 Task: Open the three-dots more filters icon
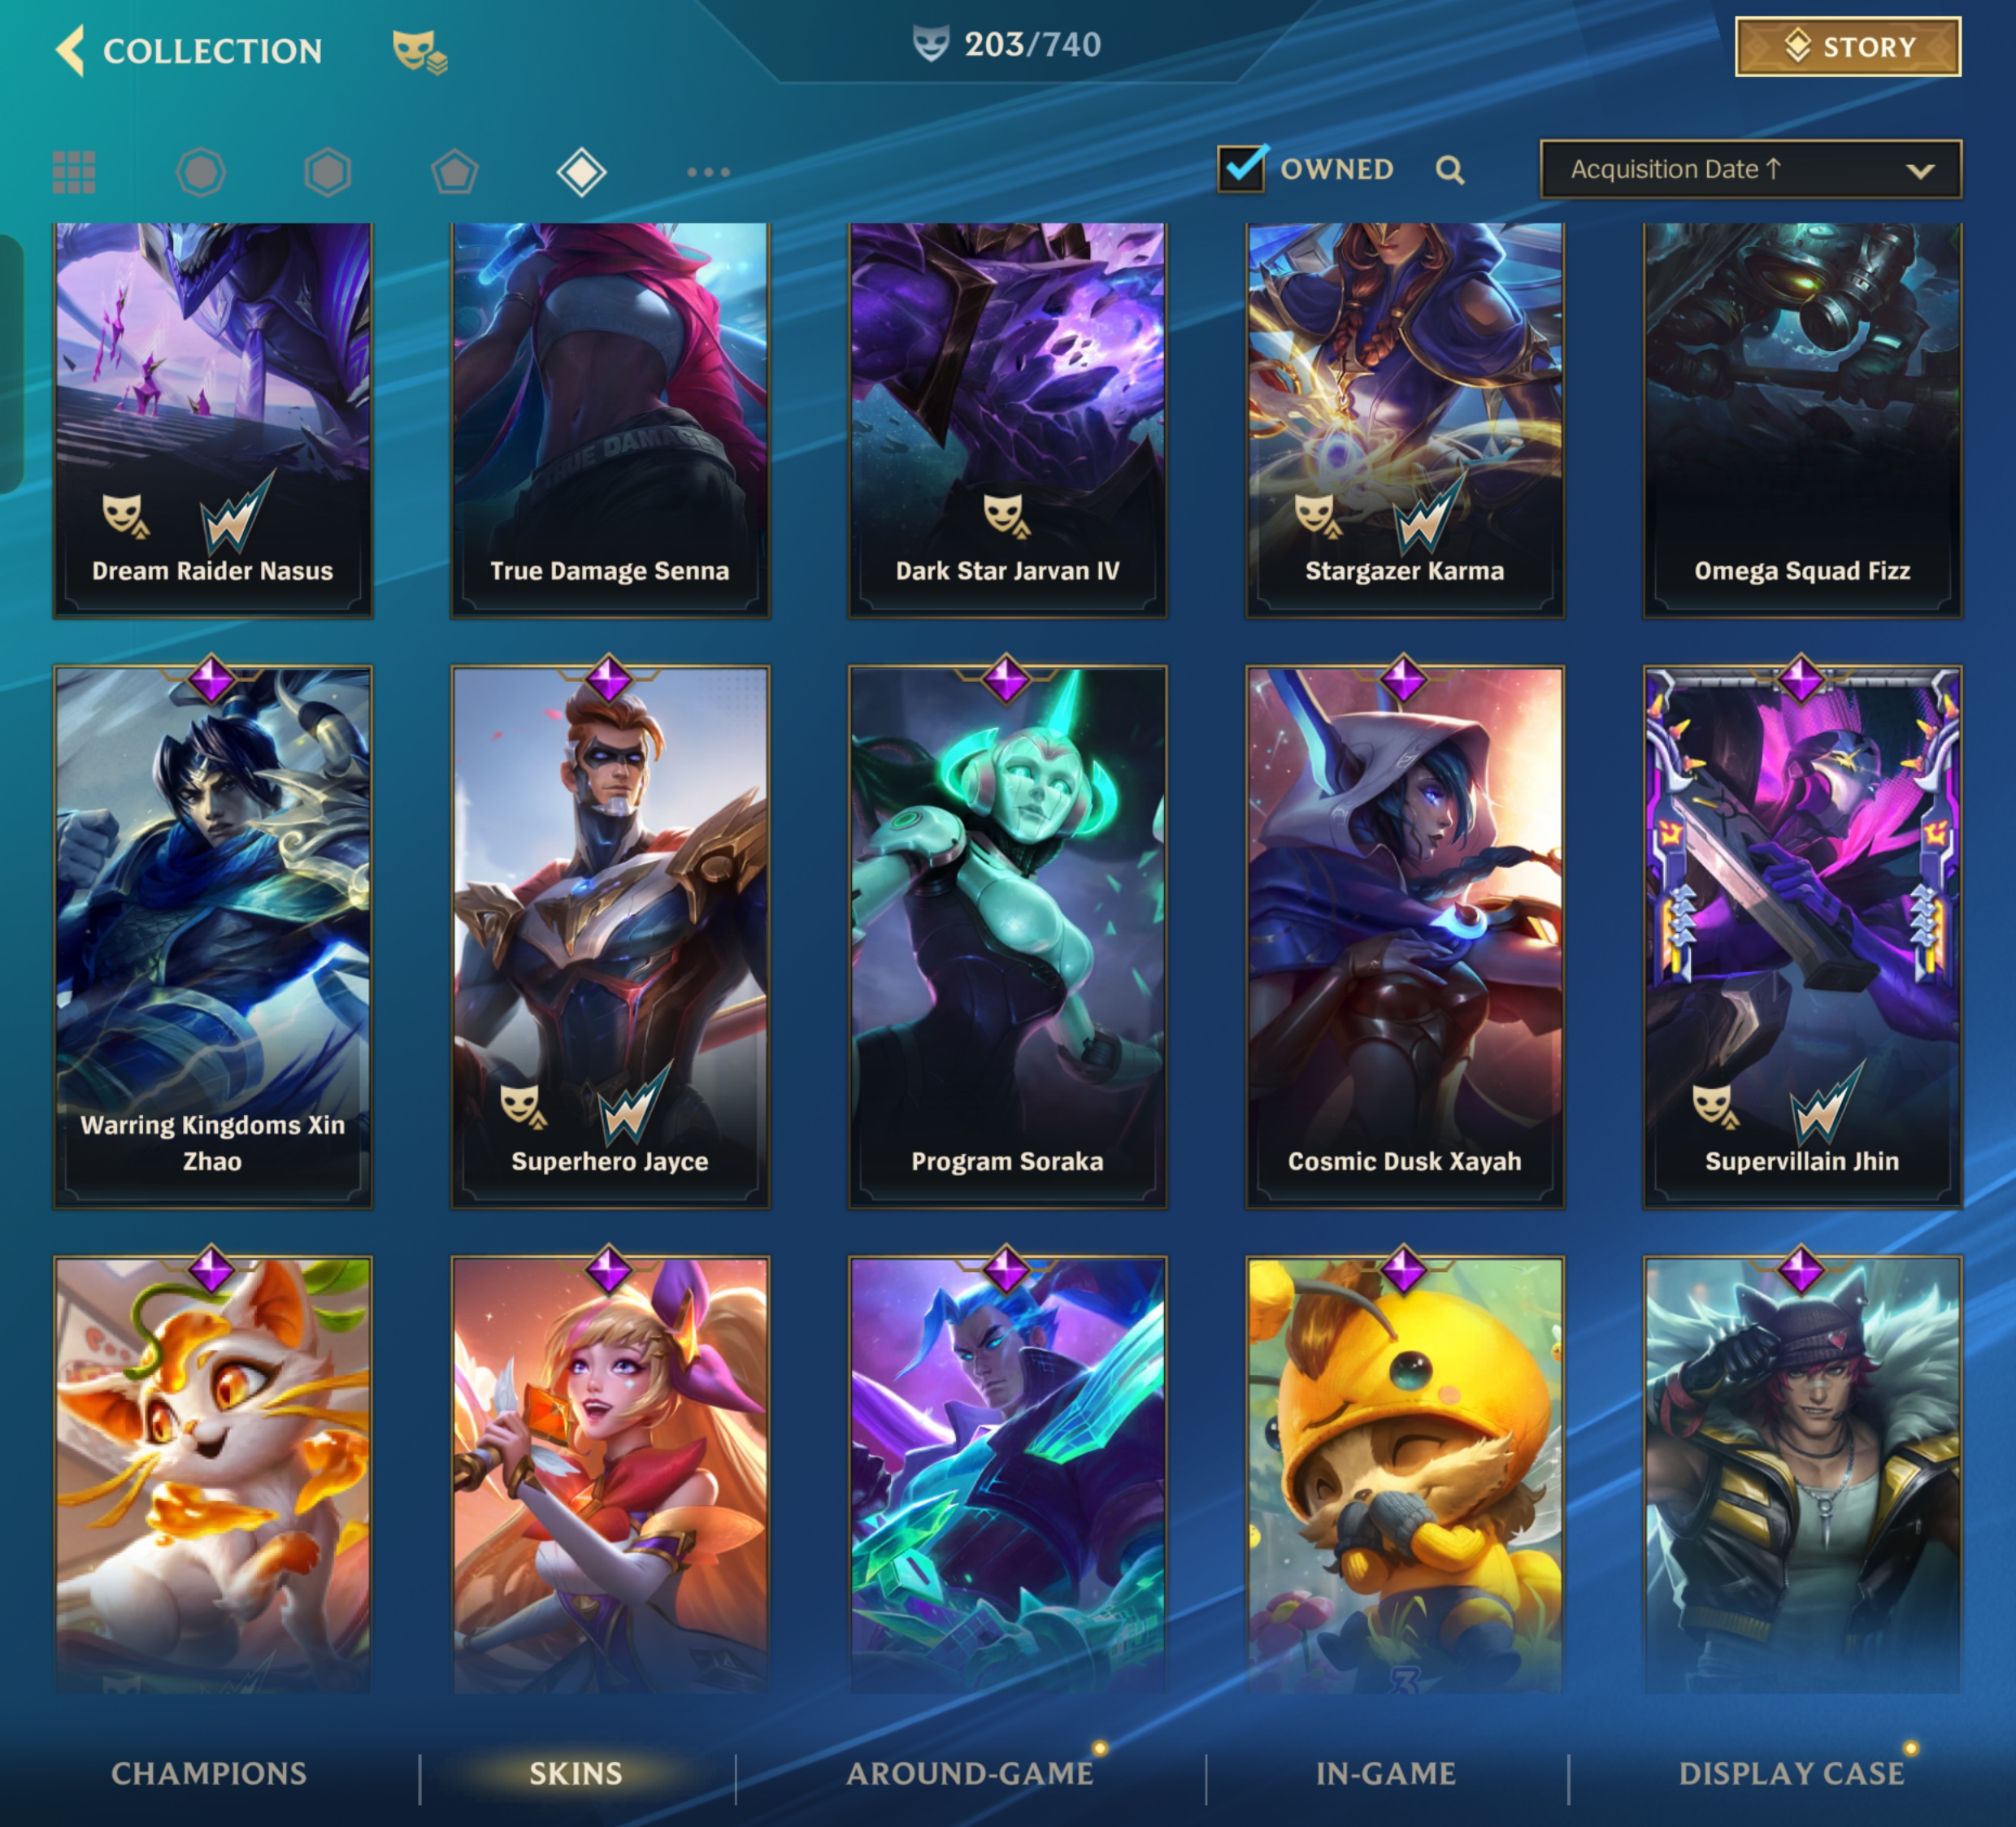click(x=708, y=172)
